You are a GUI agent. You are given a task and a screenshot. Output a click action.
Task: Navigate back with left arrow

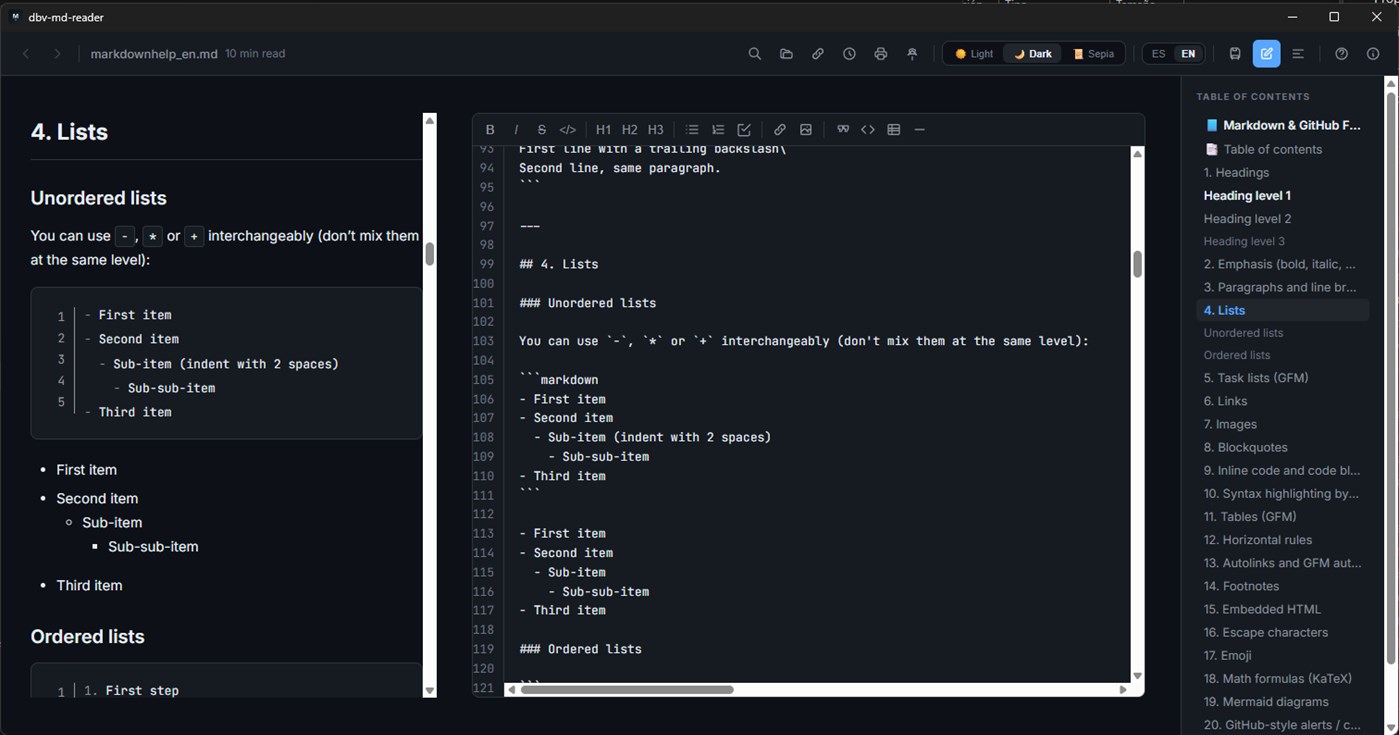26,54
